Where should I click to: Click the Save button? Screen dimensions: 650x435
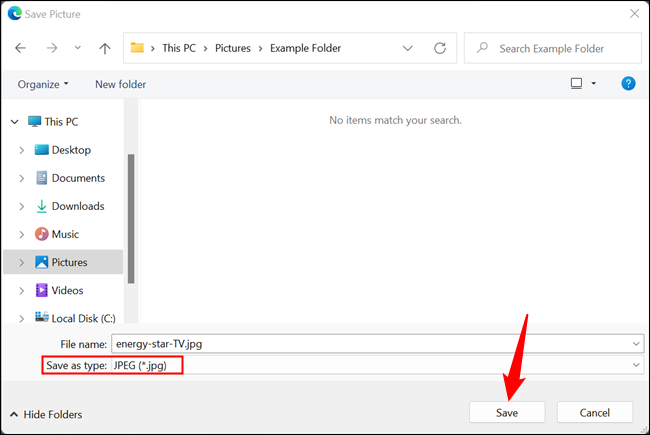[x=507, y=412]
